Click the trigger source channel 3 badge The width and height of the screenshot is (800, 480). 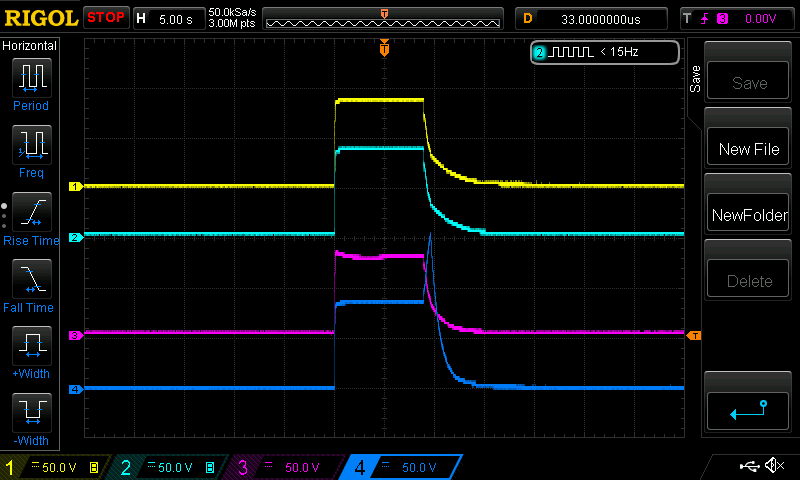pos(722,19)
